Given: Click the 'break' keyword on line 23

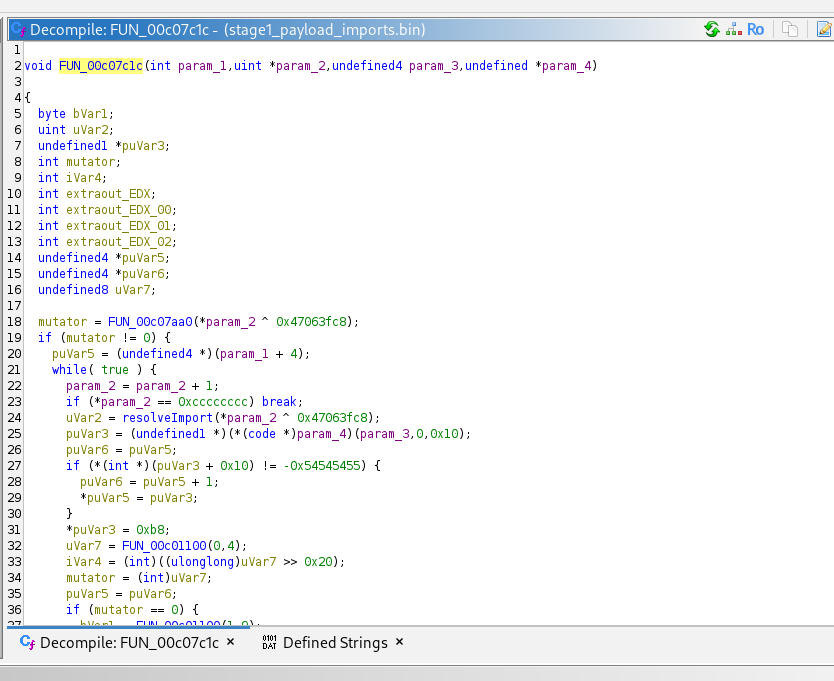Looking at the screenshot, I should coord(279,402).
